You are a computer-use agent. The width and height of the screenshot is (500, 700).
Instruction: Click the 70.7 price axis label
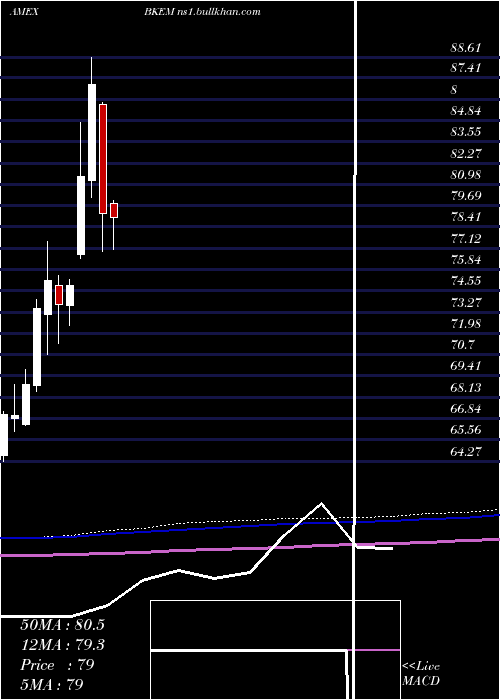[462, 345]
